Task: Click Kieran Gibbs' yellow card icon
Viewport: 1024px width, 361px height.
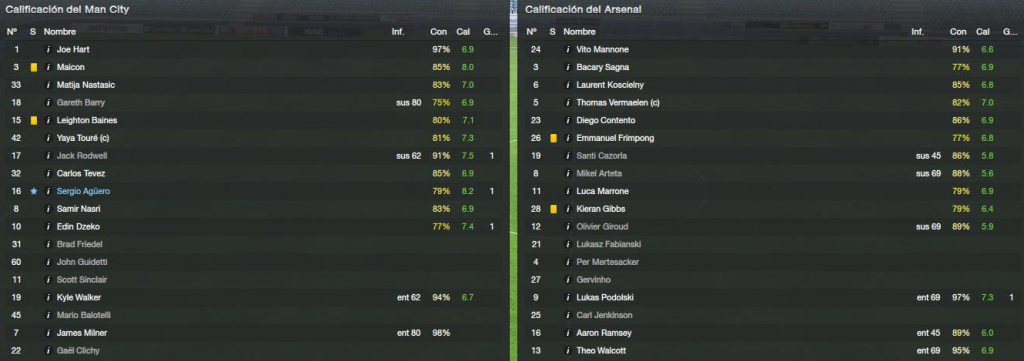Action: (553, 209)
